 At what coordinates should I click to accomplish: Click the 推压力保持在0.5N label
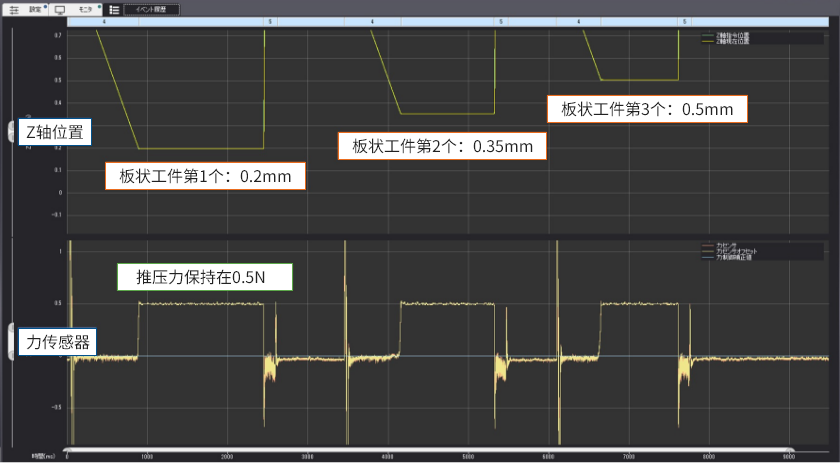(x=206, y=277)
